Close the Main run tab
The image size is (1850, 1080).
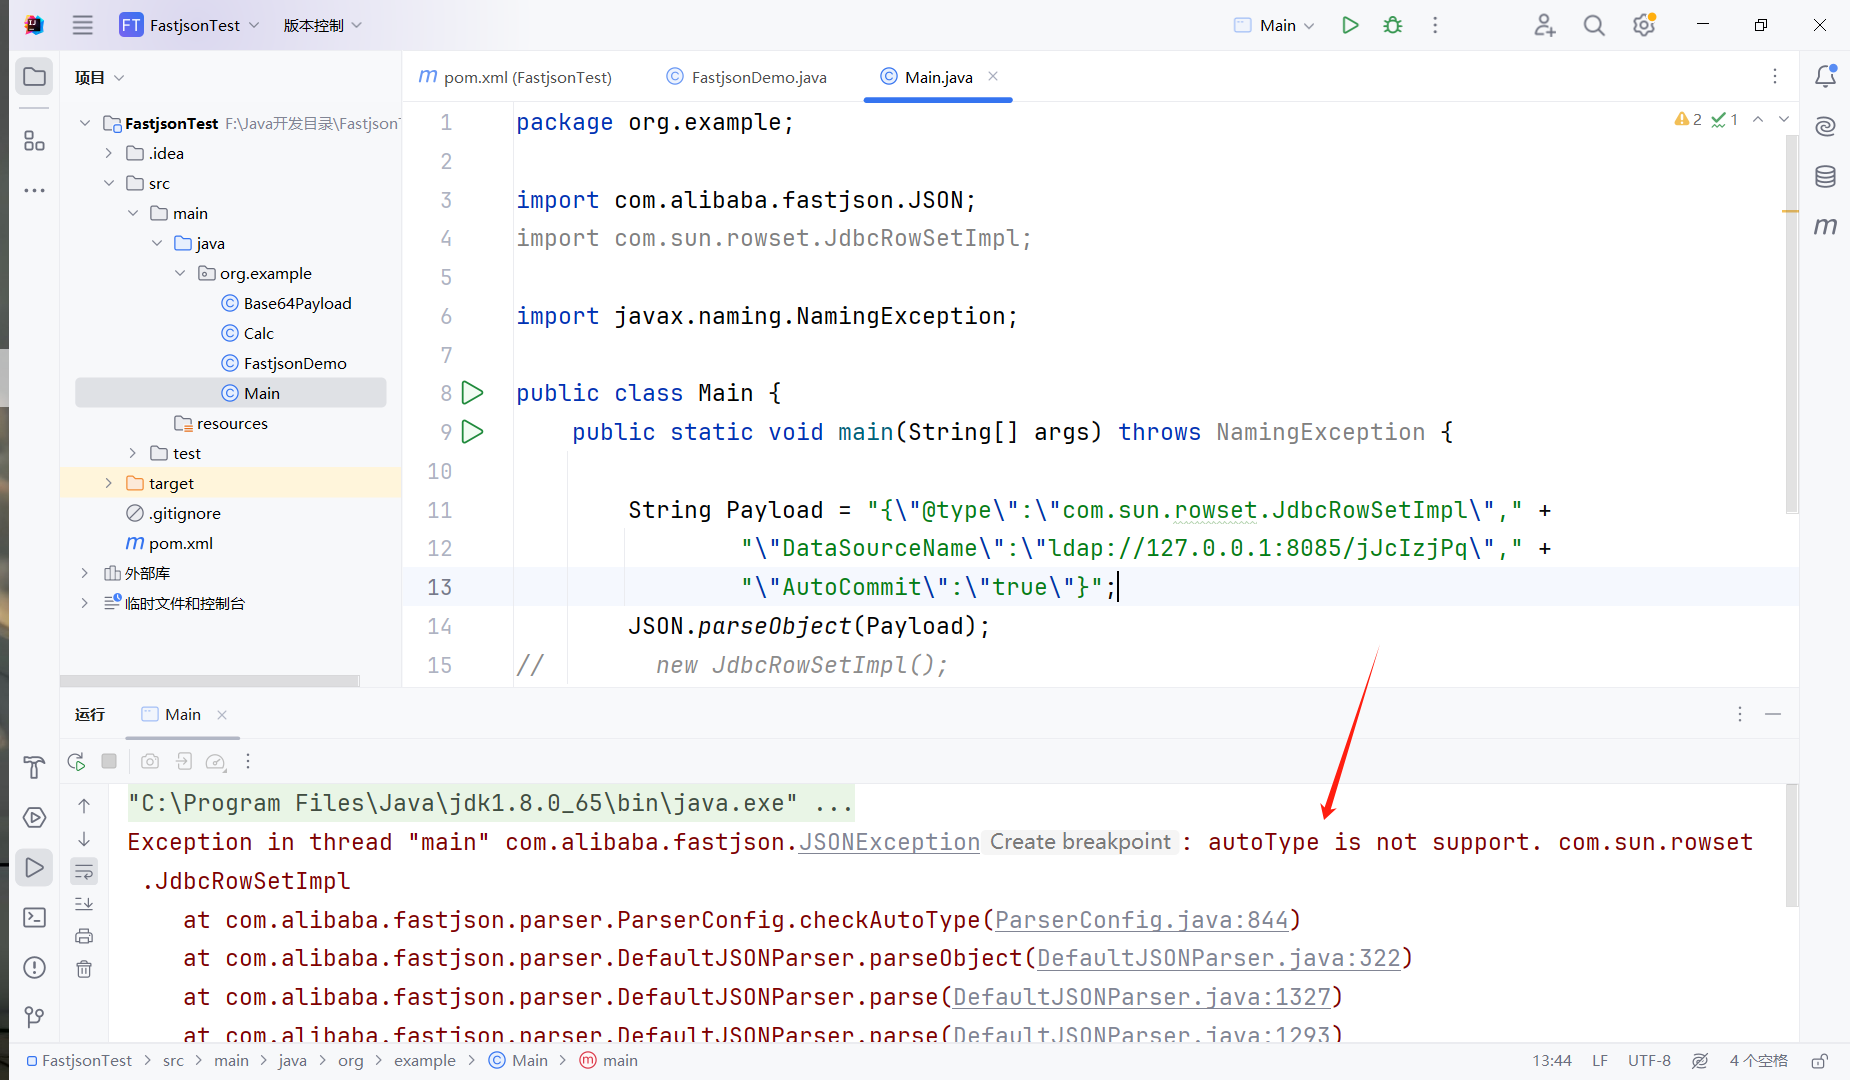(x=222, y=714)
